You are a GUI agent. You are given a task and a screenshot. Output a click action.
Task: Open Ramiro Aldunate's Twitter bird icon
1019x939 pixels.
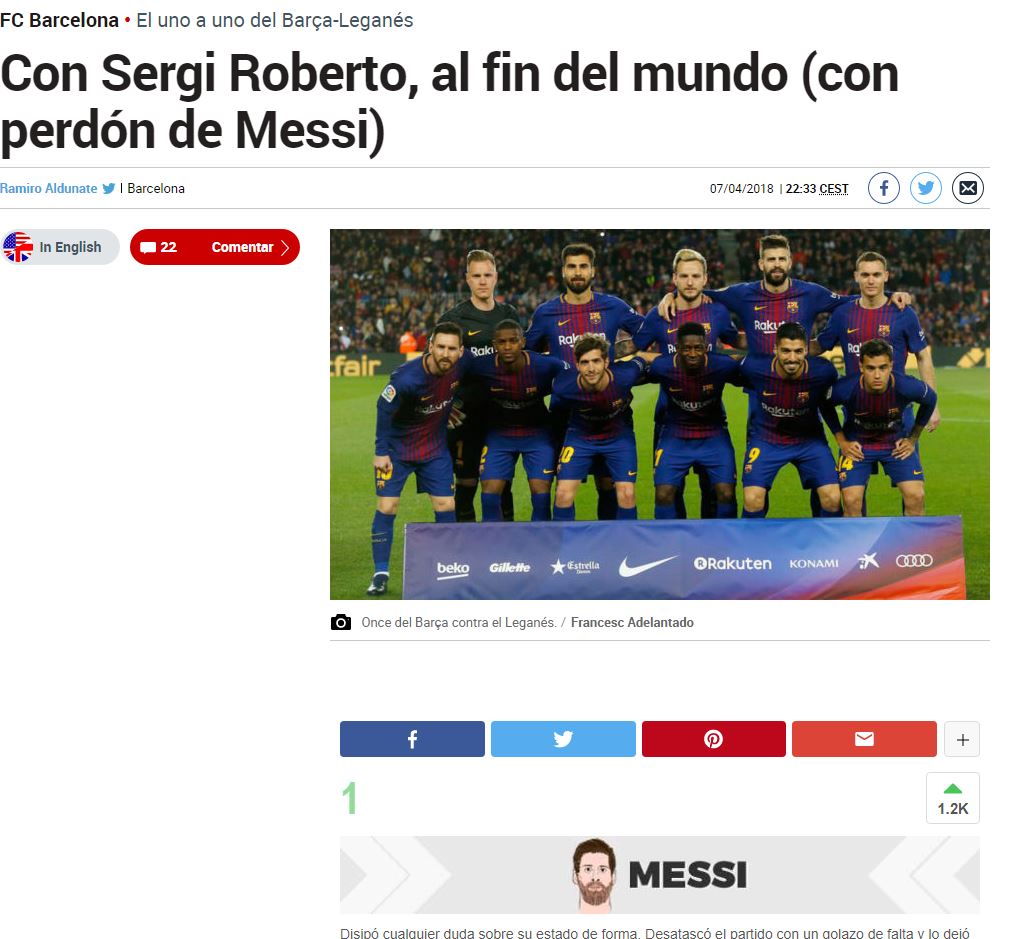[x=109, y=188]
